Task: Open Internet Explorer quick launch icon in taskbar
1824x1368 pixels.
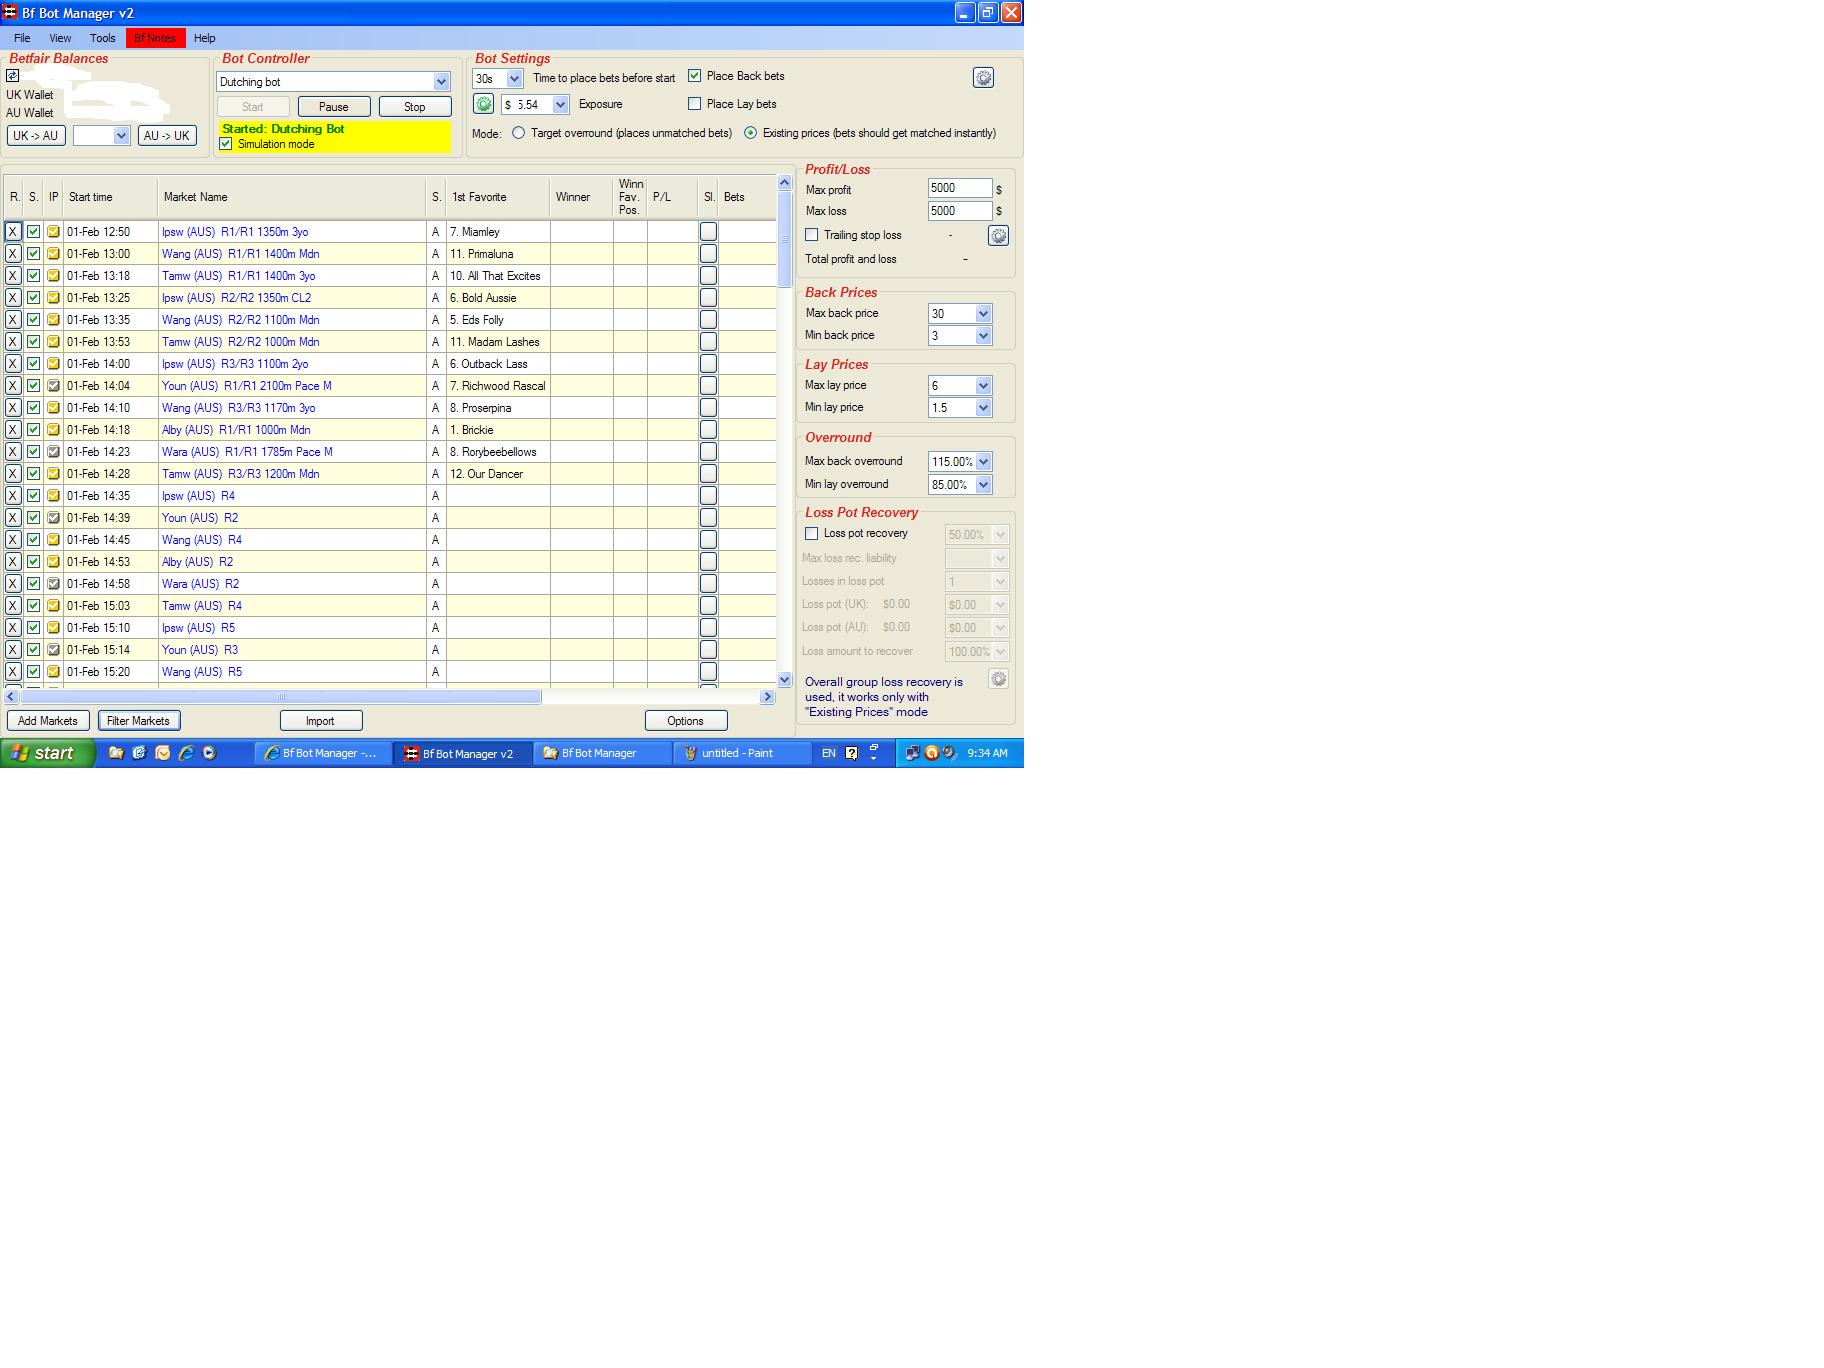Action: pos(186,753)
